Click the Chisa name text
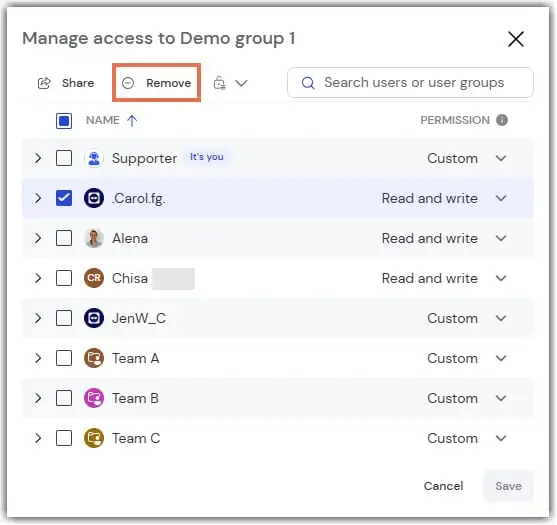 (x=130, y=278)
